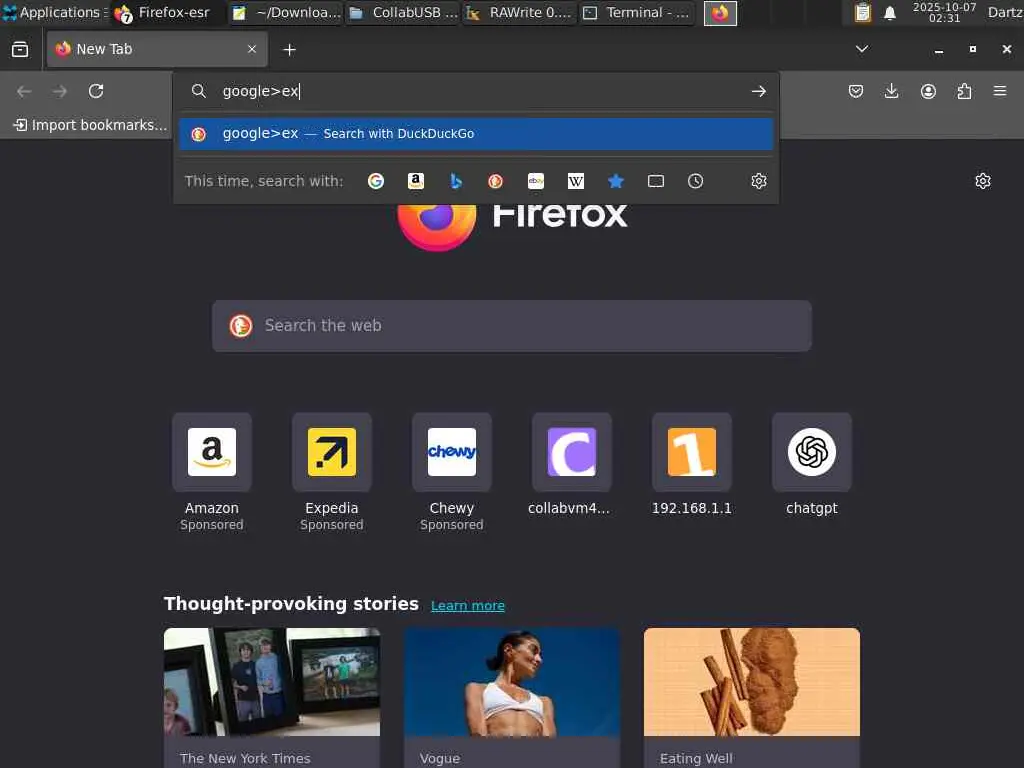Open The New York Times story thumbnail

(272, 682)
